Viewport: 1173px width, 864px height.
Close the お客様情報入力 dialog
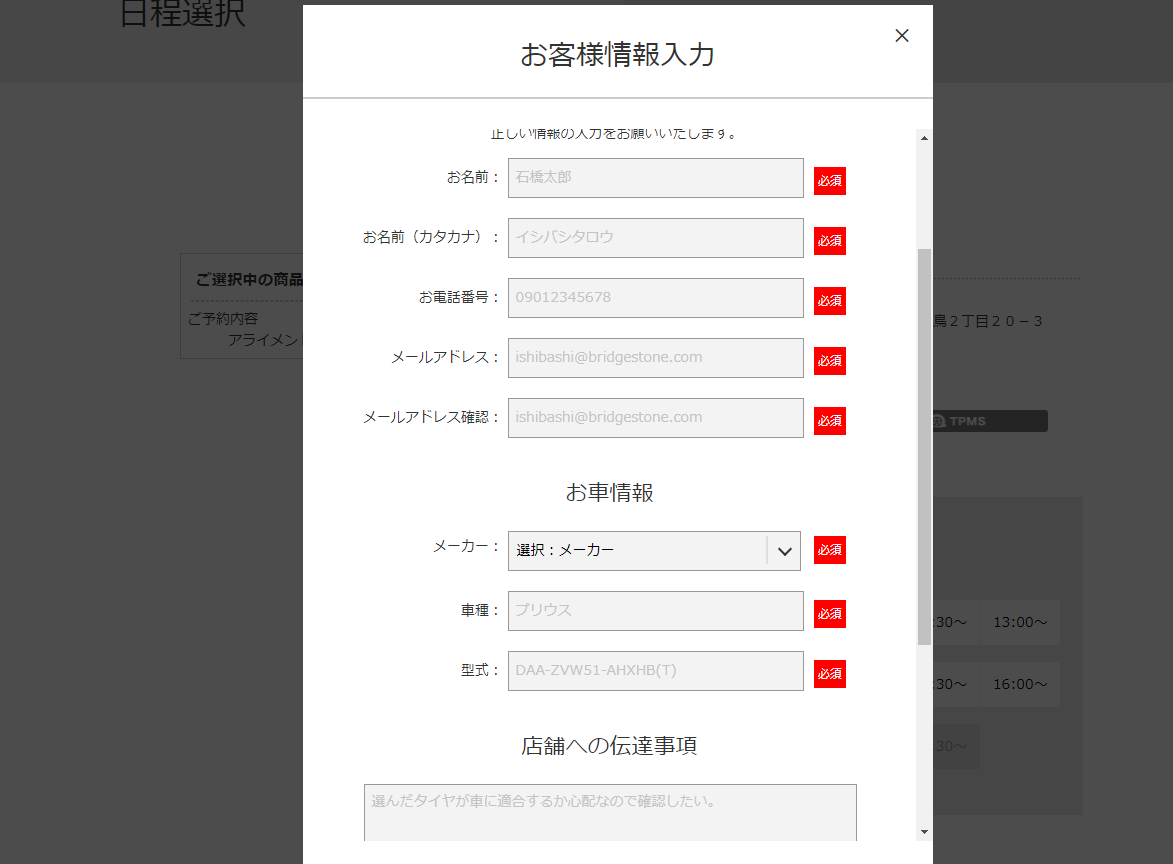(x=901, y=36)
